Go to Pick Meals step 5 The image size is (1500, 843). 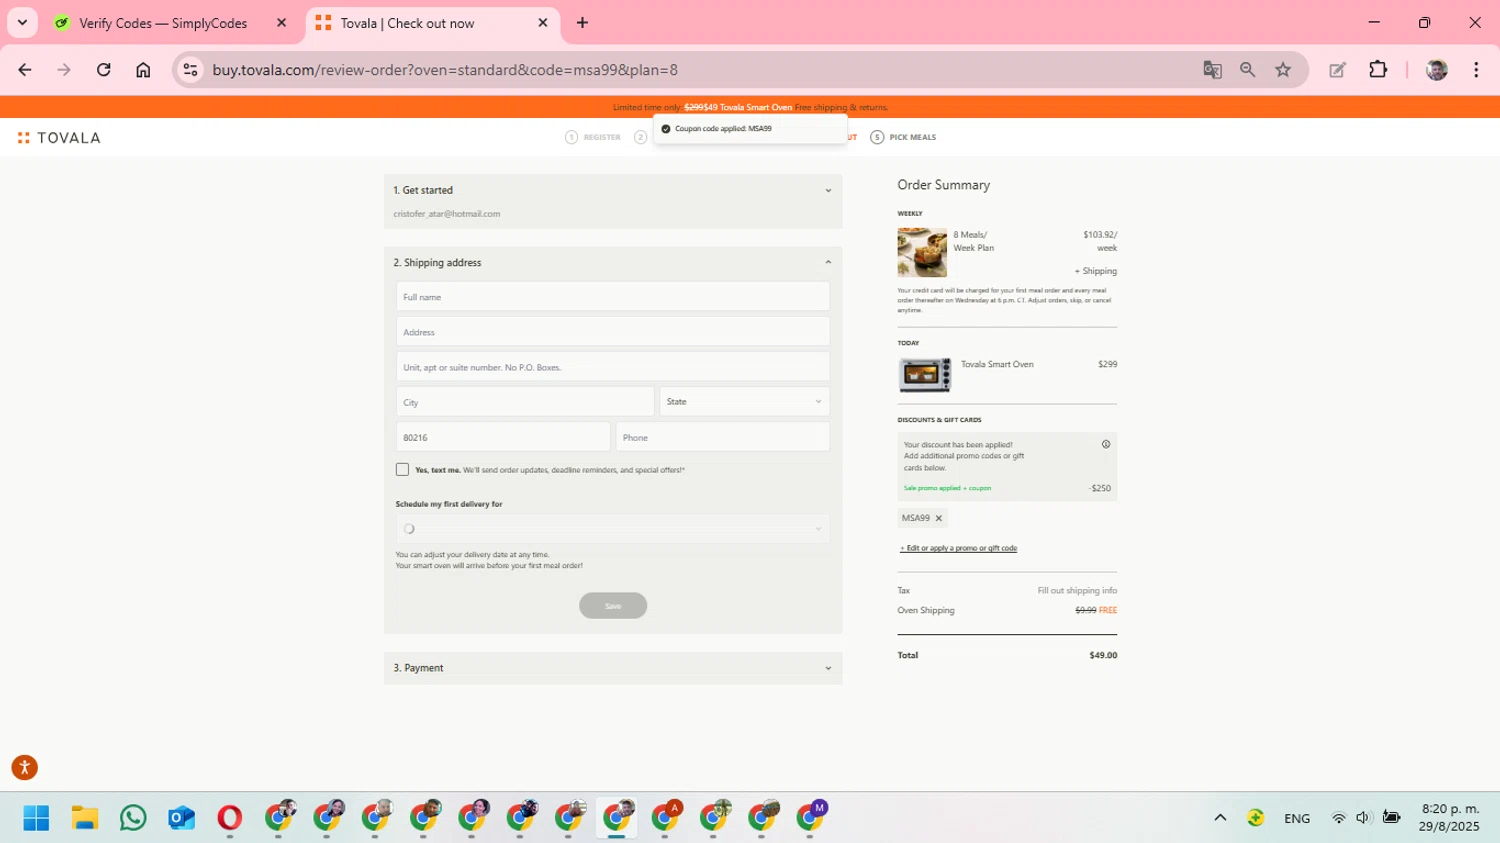903,137
